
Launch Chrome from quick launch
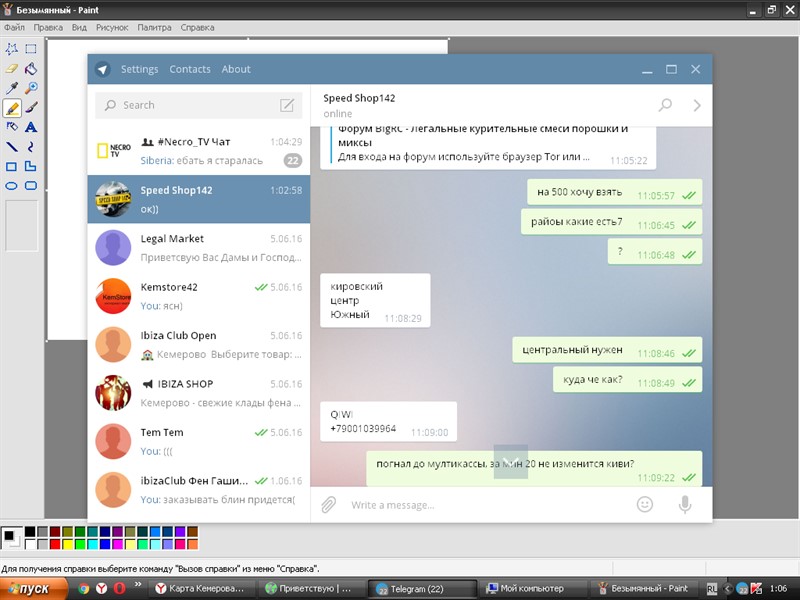click(84, 589)
